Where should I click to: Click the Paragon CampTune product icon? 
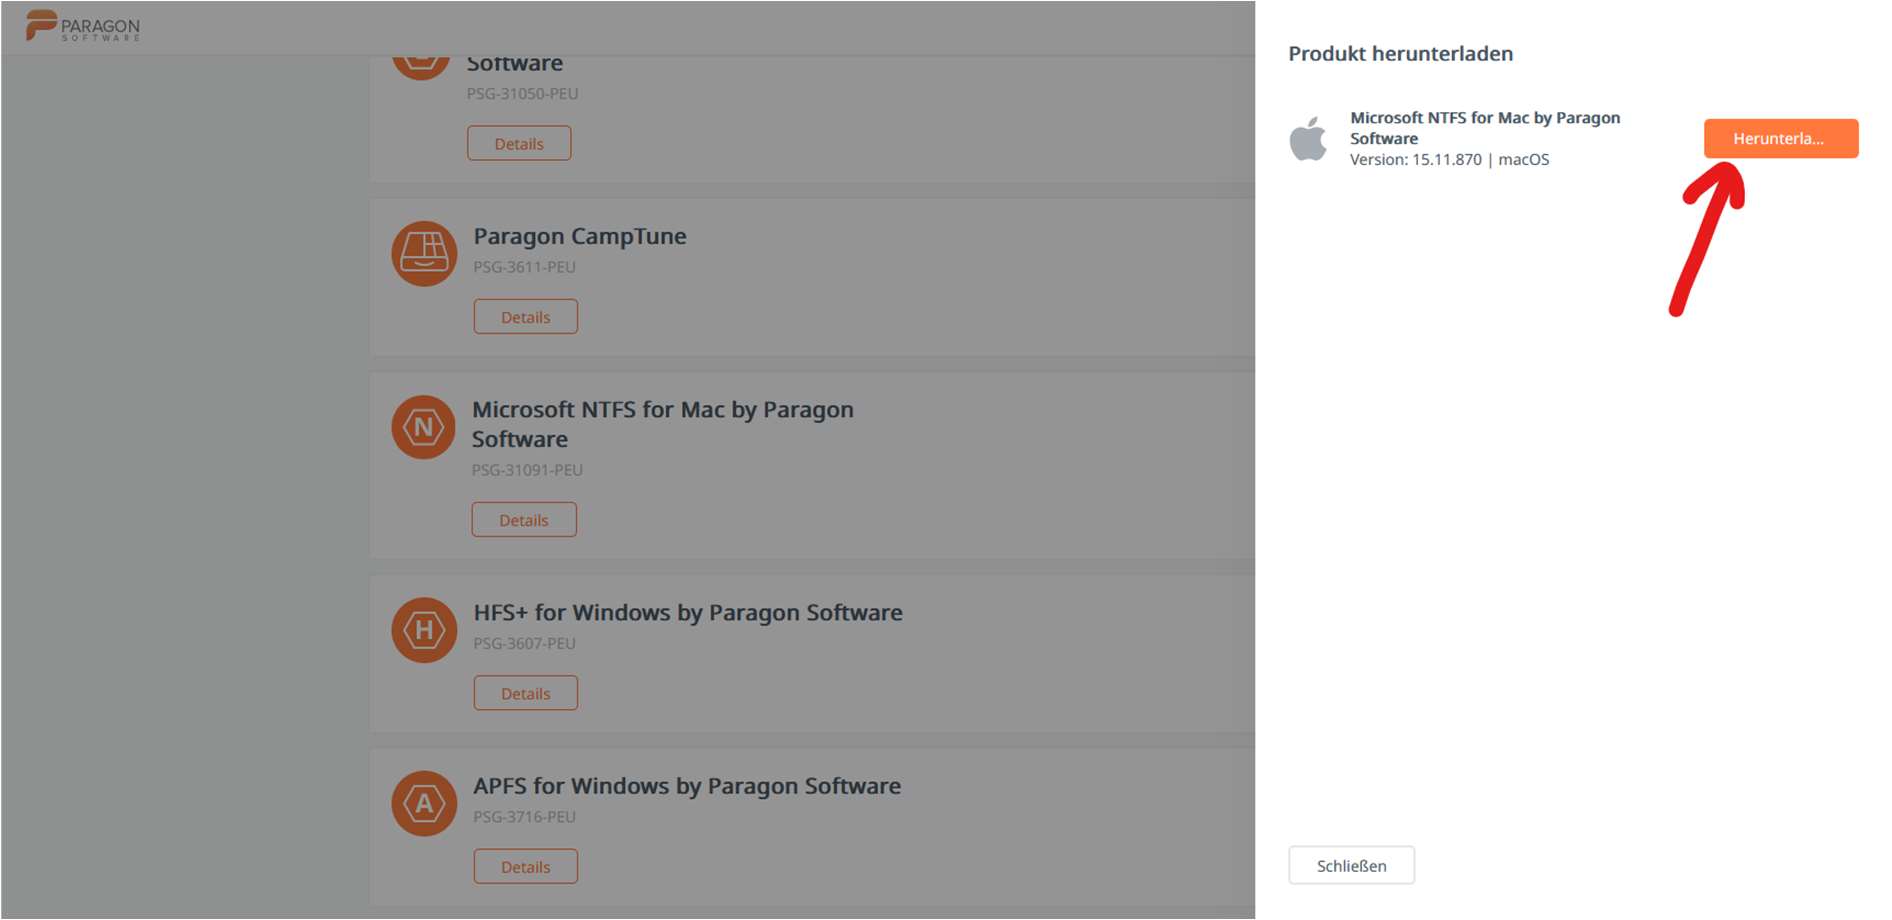pyautogui.click(x=424, y=254)
